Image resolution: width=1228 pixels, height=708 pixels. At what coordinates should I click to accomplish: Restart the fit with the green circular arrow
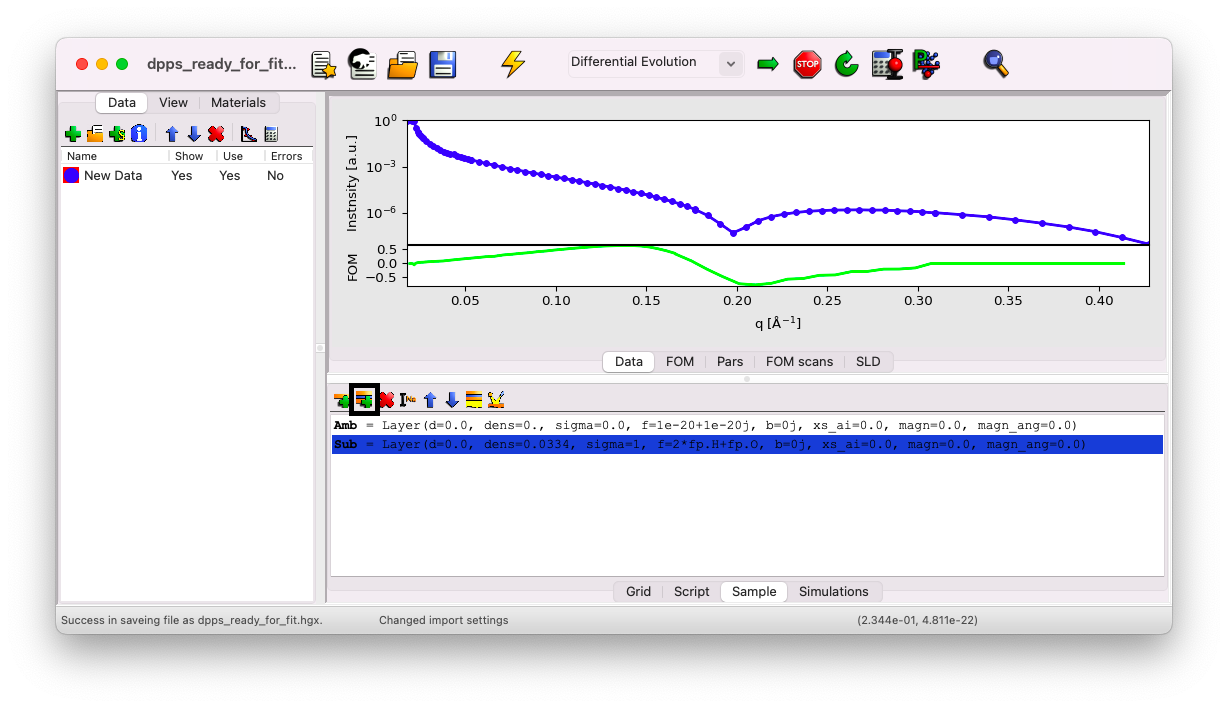(847, 65)
